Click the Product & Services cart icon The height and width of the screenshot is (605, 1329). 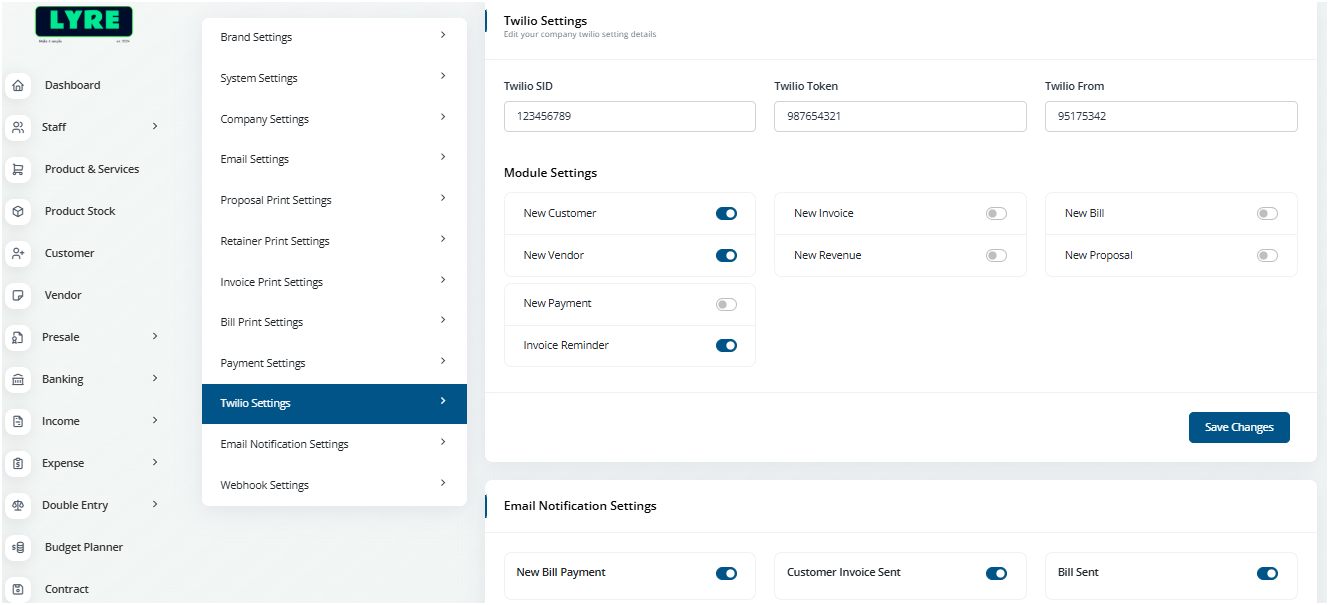pos(18,170)
